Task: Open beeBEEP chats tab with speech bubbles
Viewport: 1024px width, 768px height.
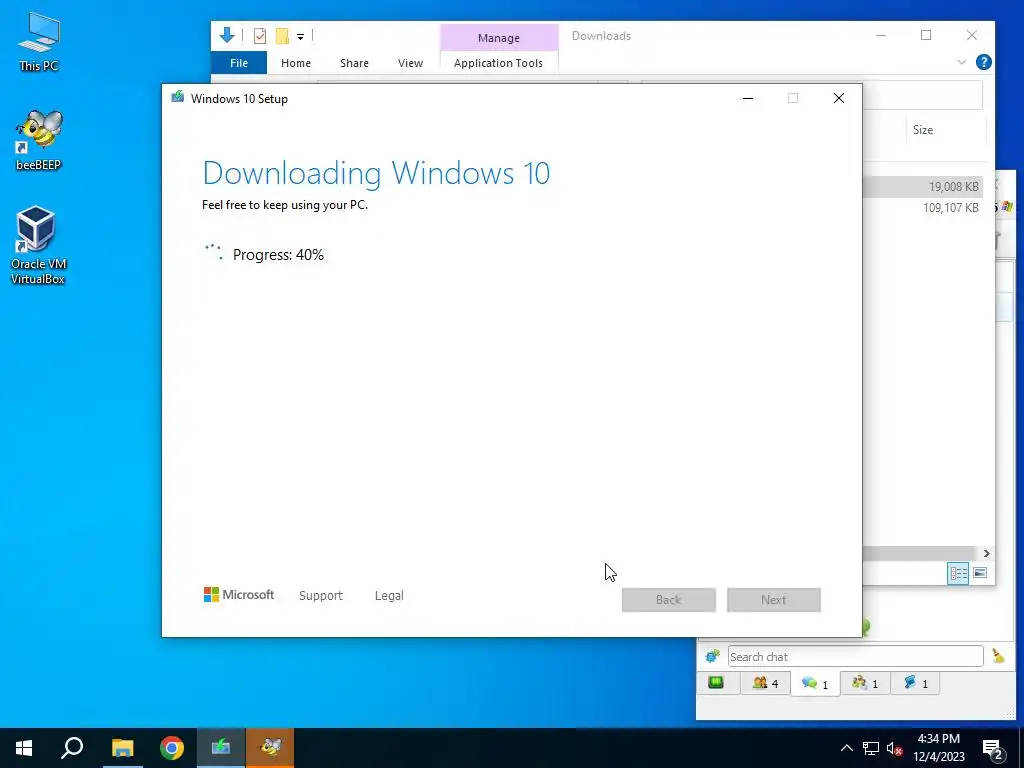Action: click(x=815, y=684)
